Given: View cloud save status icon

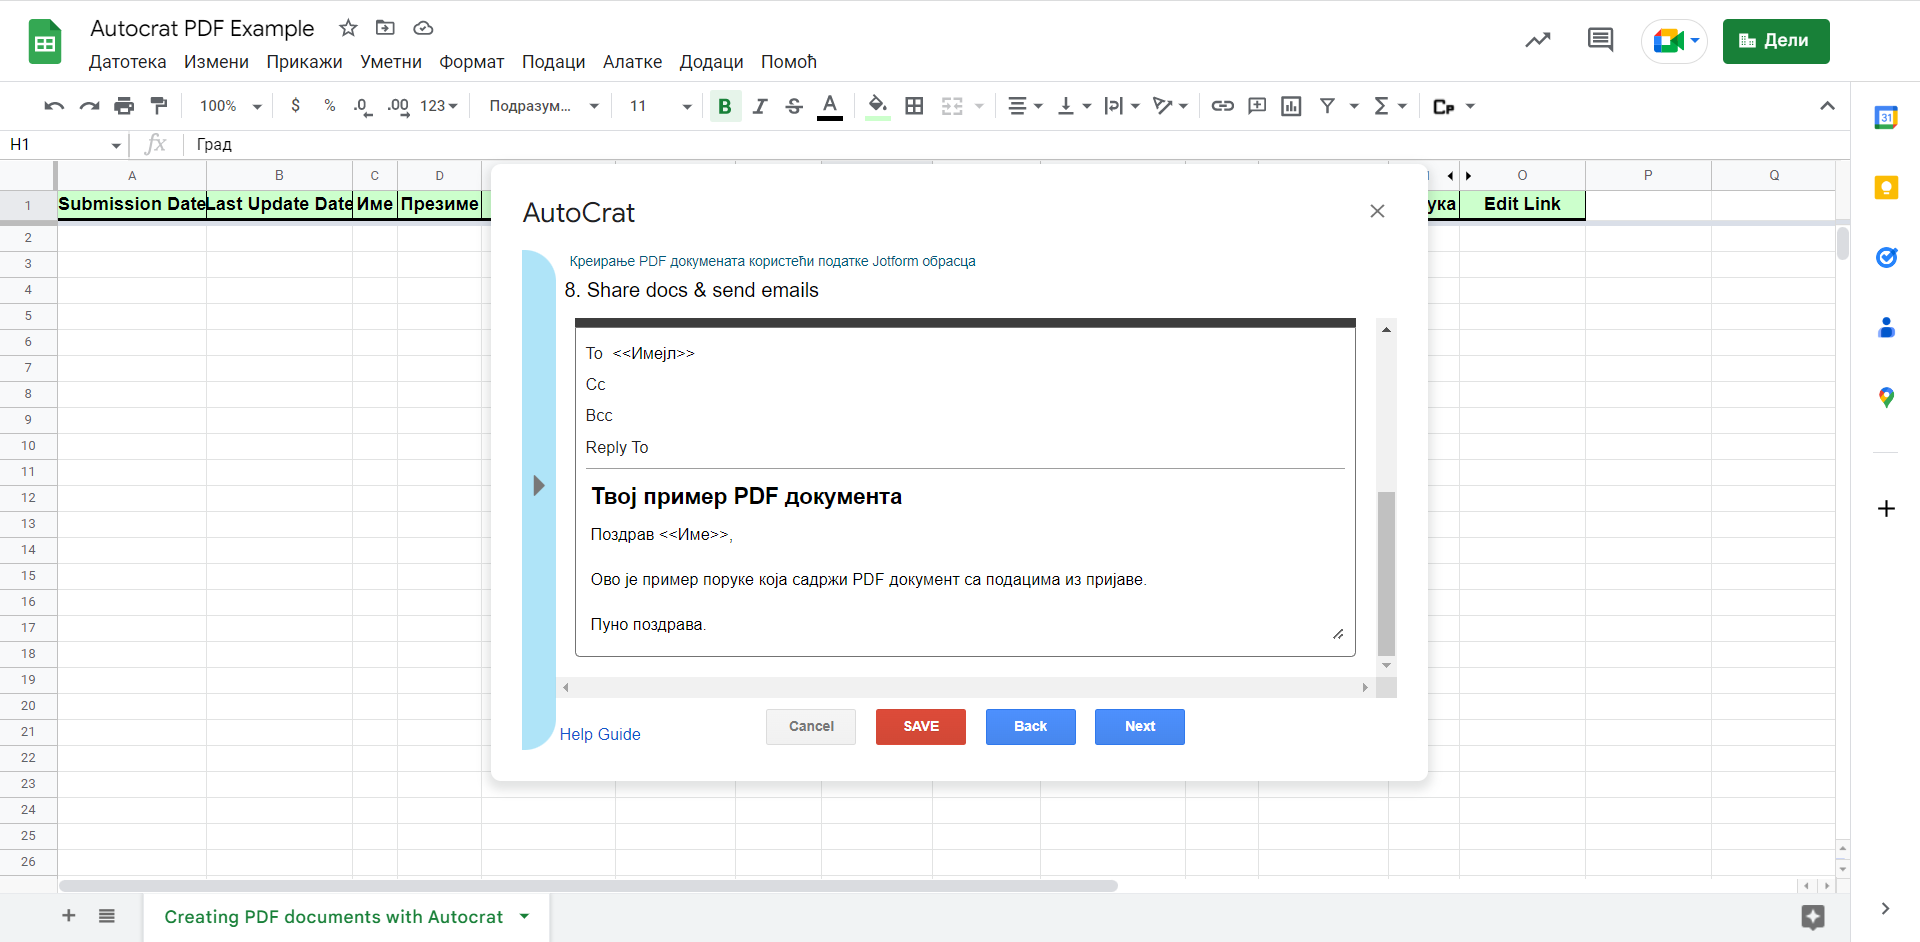Looking at the screenshot, I should [x=423, y=28].
